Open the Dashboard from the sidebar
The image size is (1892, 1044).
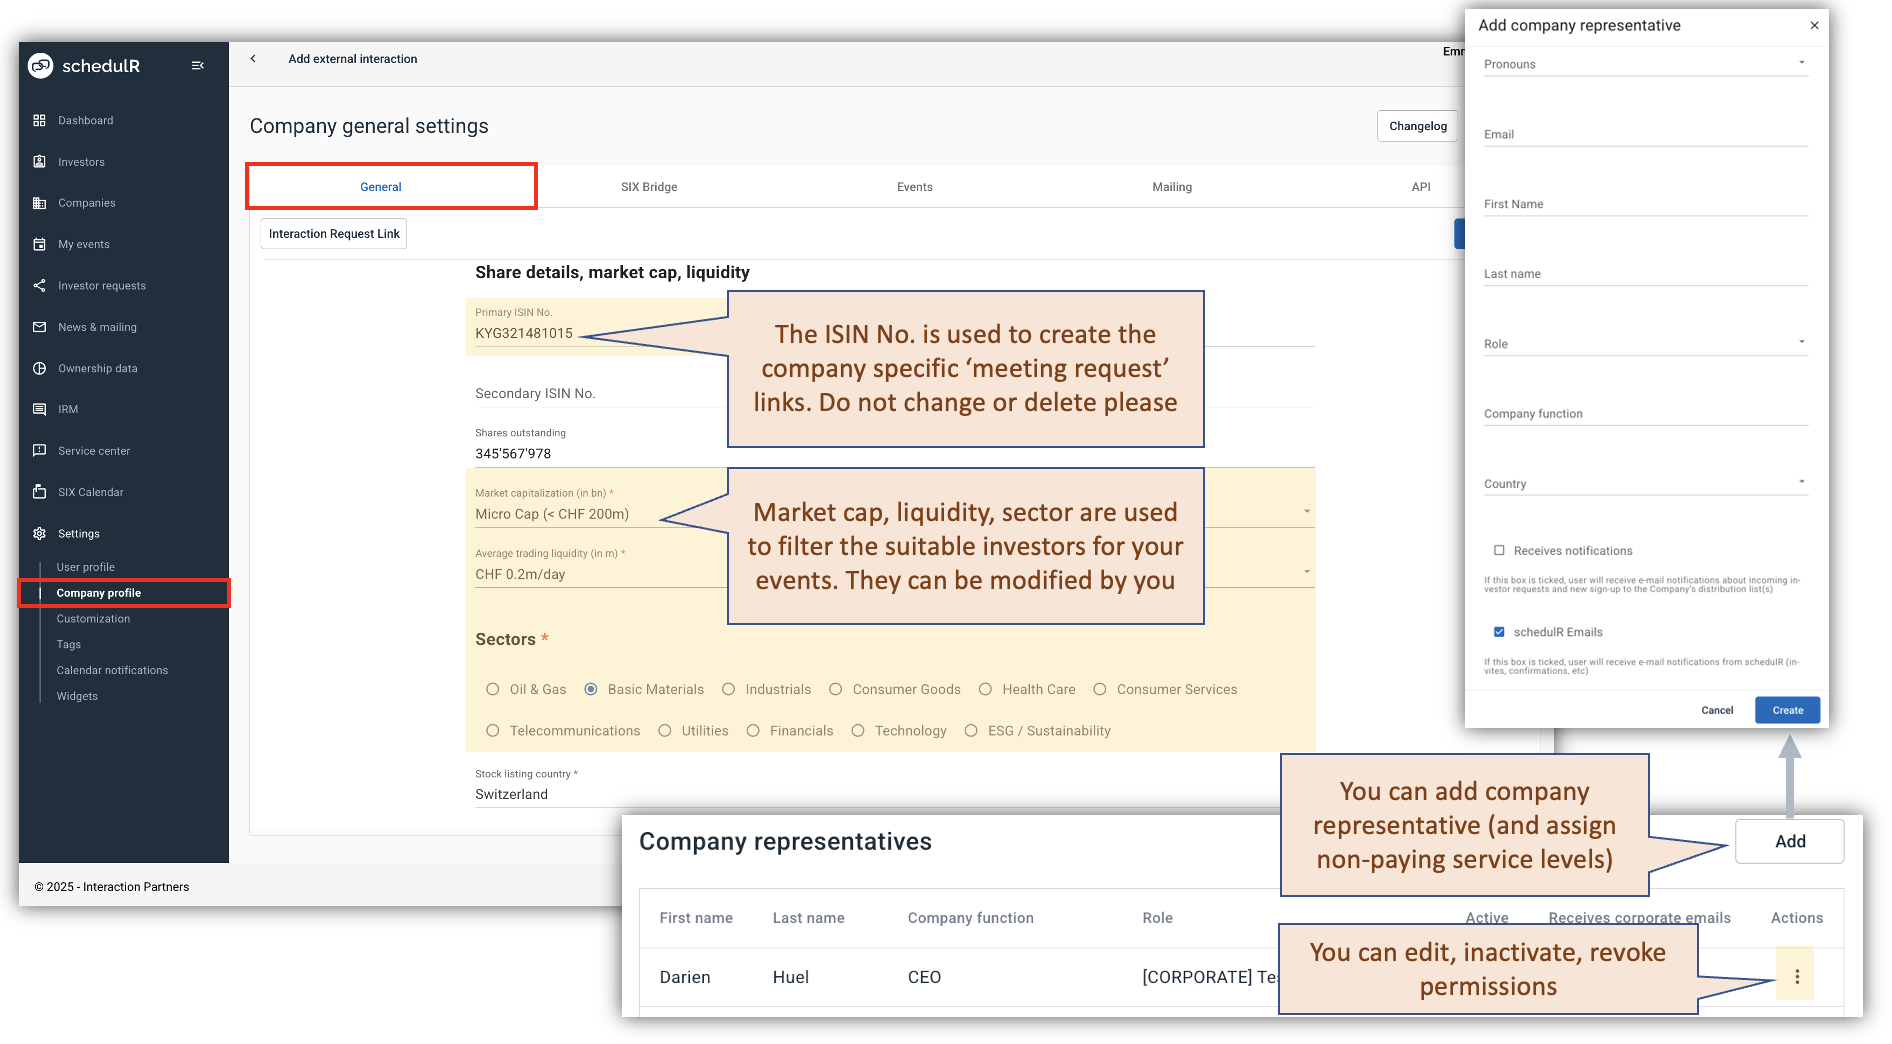pos(85,120)
